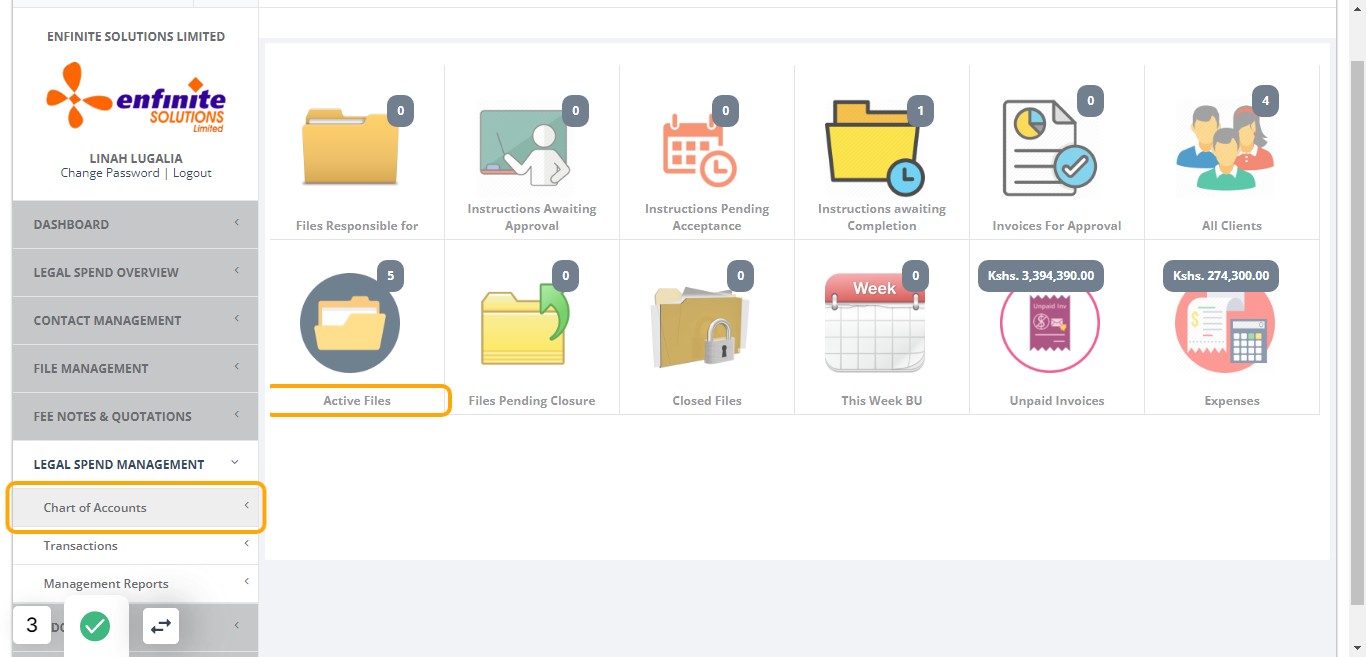Open Invoices For Approval document icon

point(1049,149)
